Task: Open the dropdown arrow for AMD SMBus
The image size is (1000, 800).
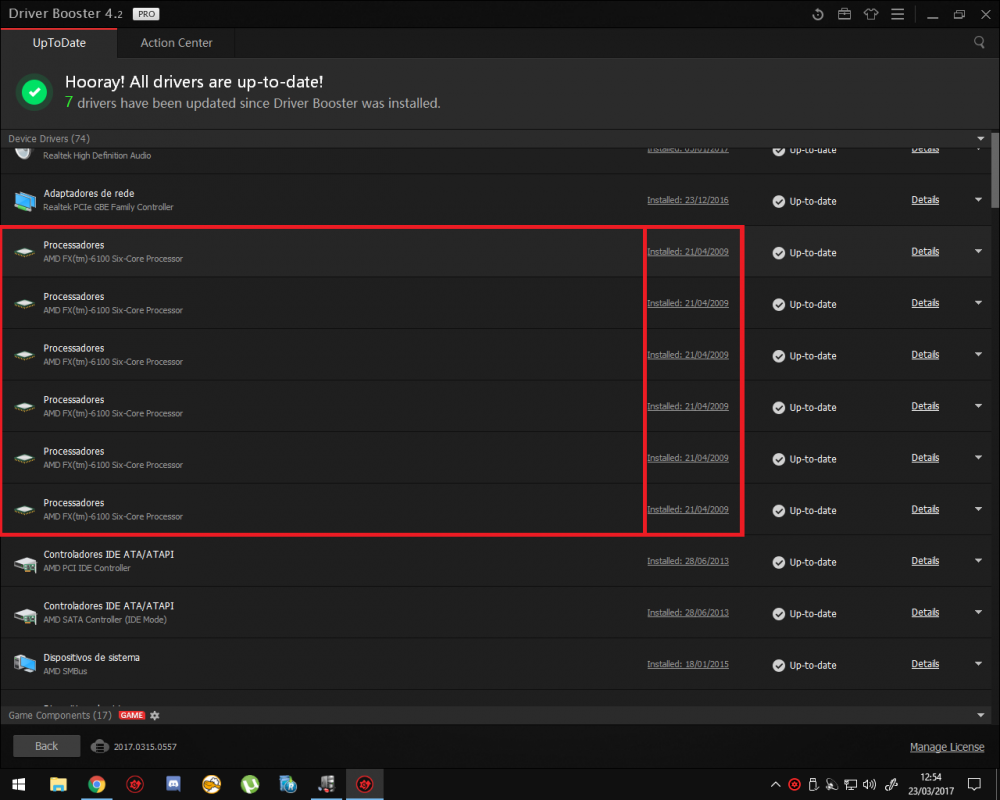Action: pos(978,664)
